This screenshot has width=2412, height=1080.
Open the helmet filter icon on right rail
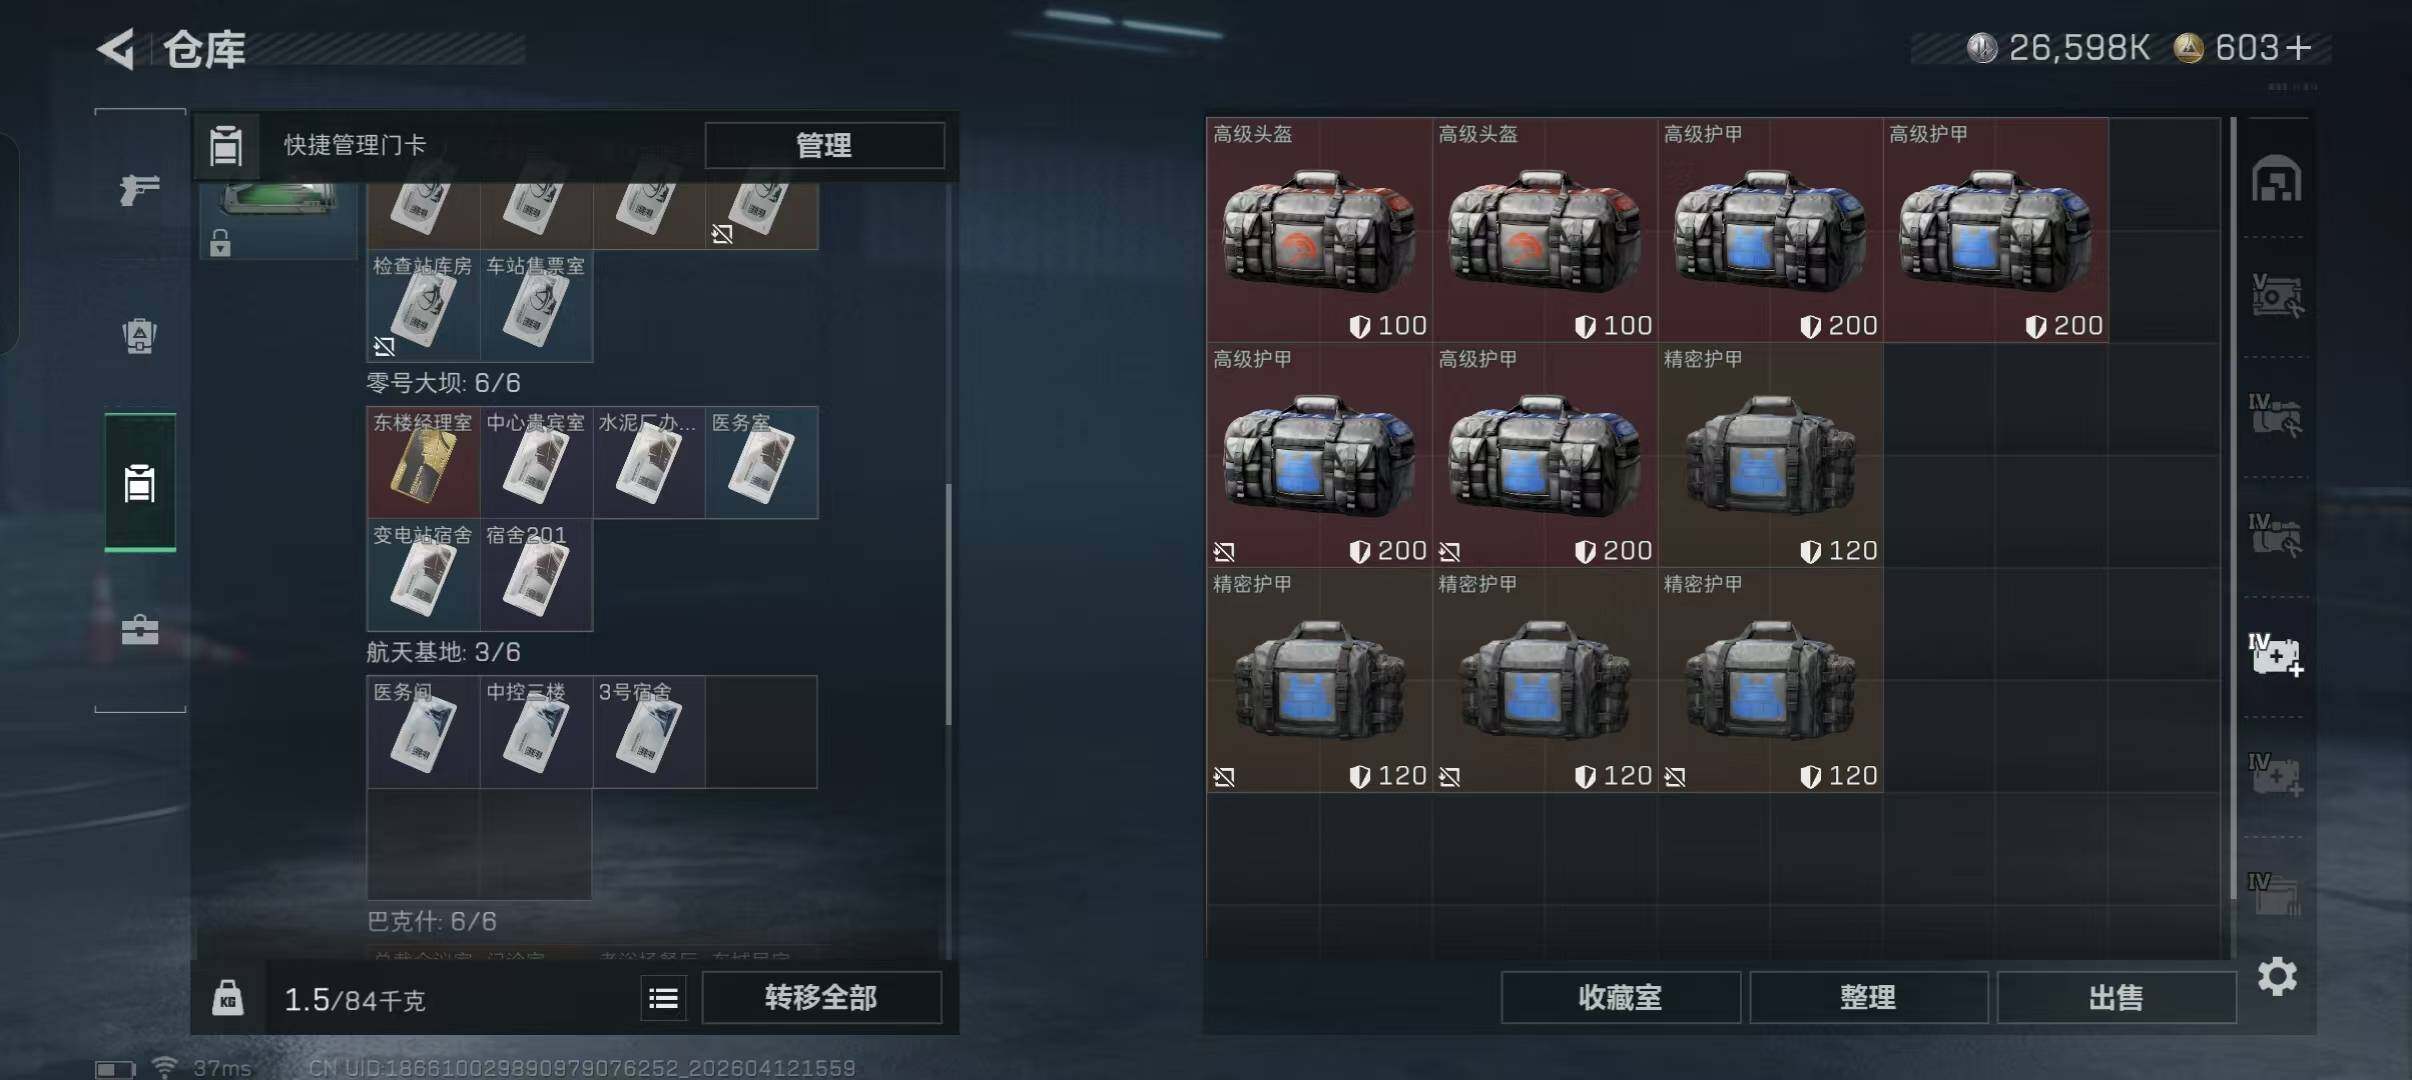point(2276,179)
